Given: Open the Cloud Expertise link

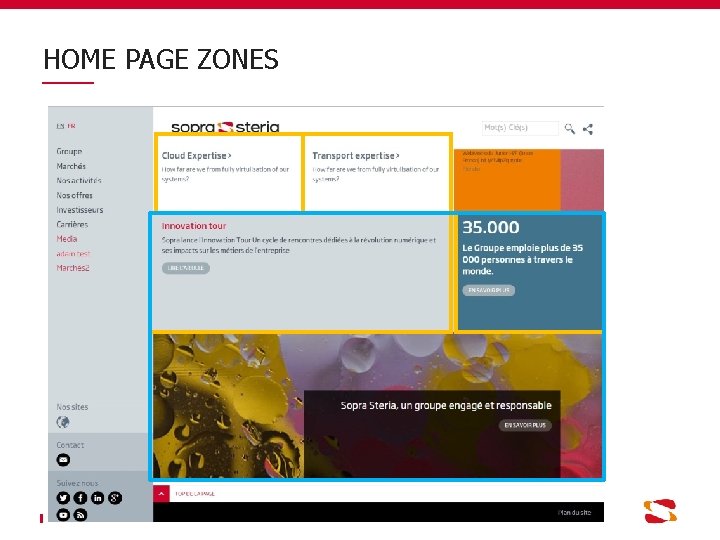Looking at the screenshot, I should tap(197, 156).
